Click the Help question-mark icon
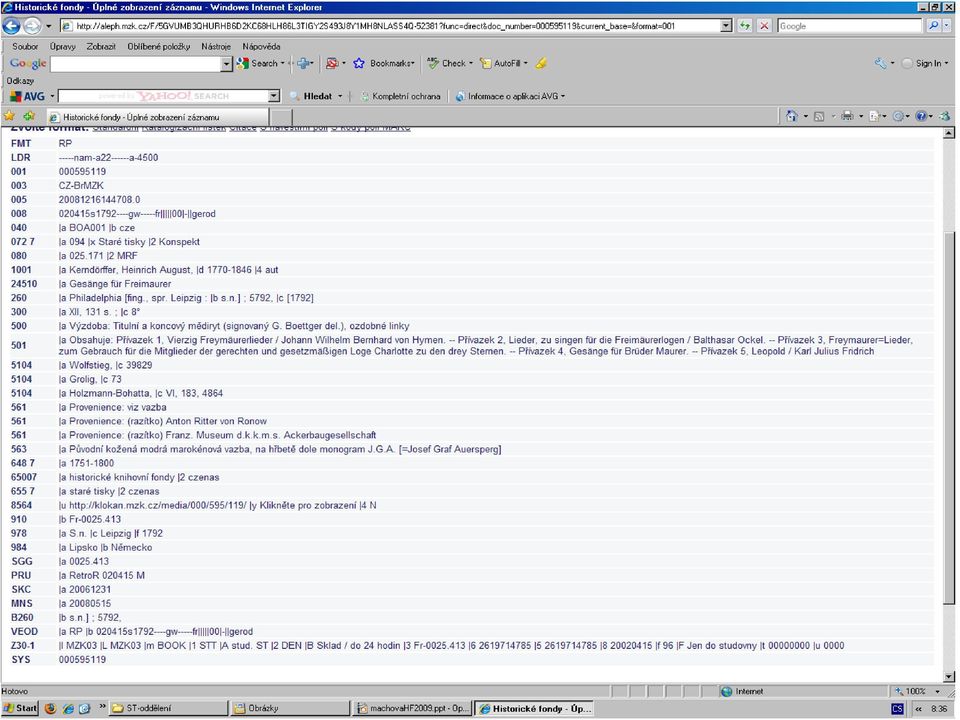The image size is (960, 720). click(921, 116)
